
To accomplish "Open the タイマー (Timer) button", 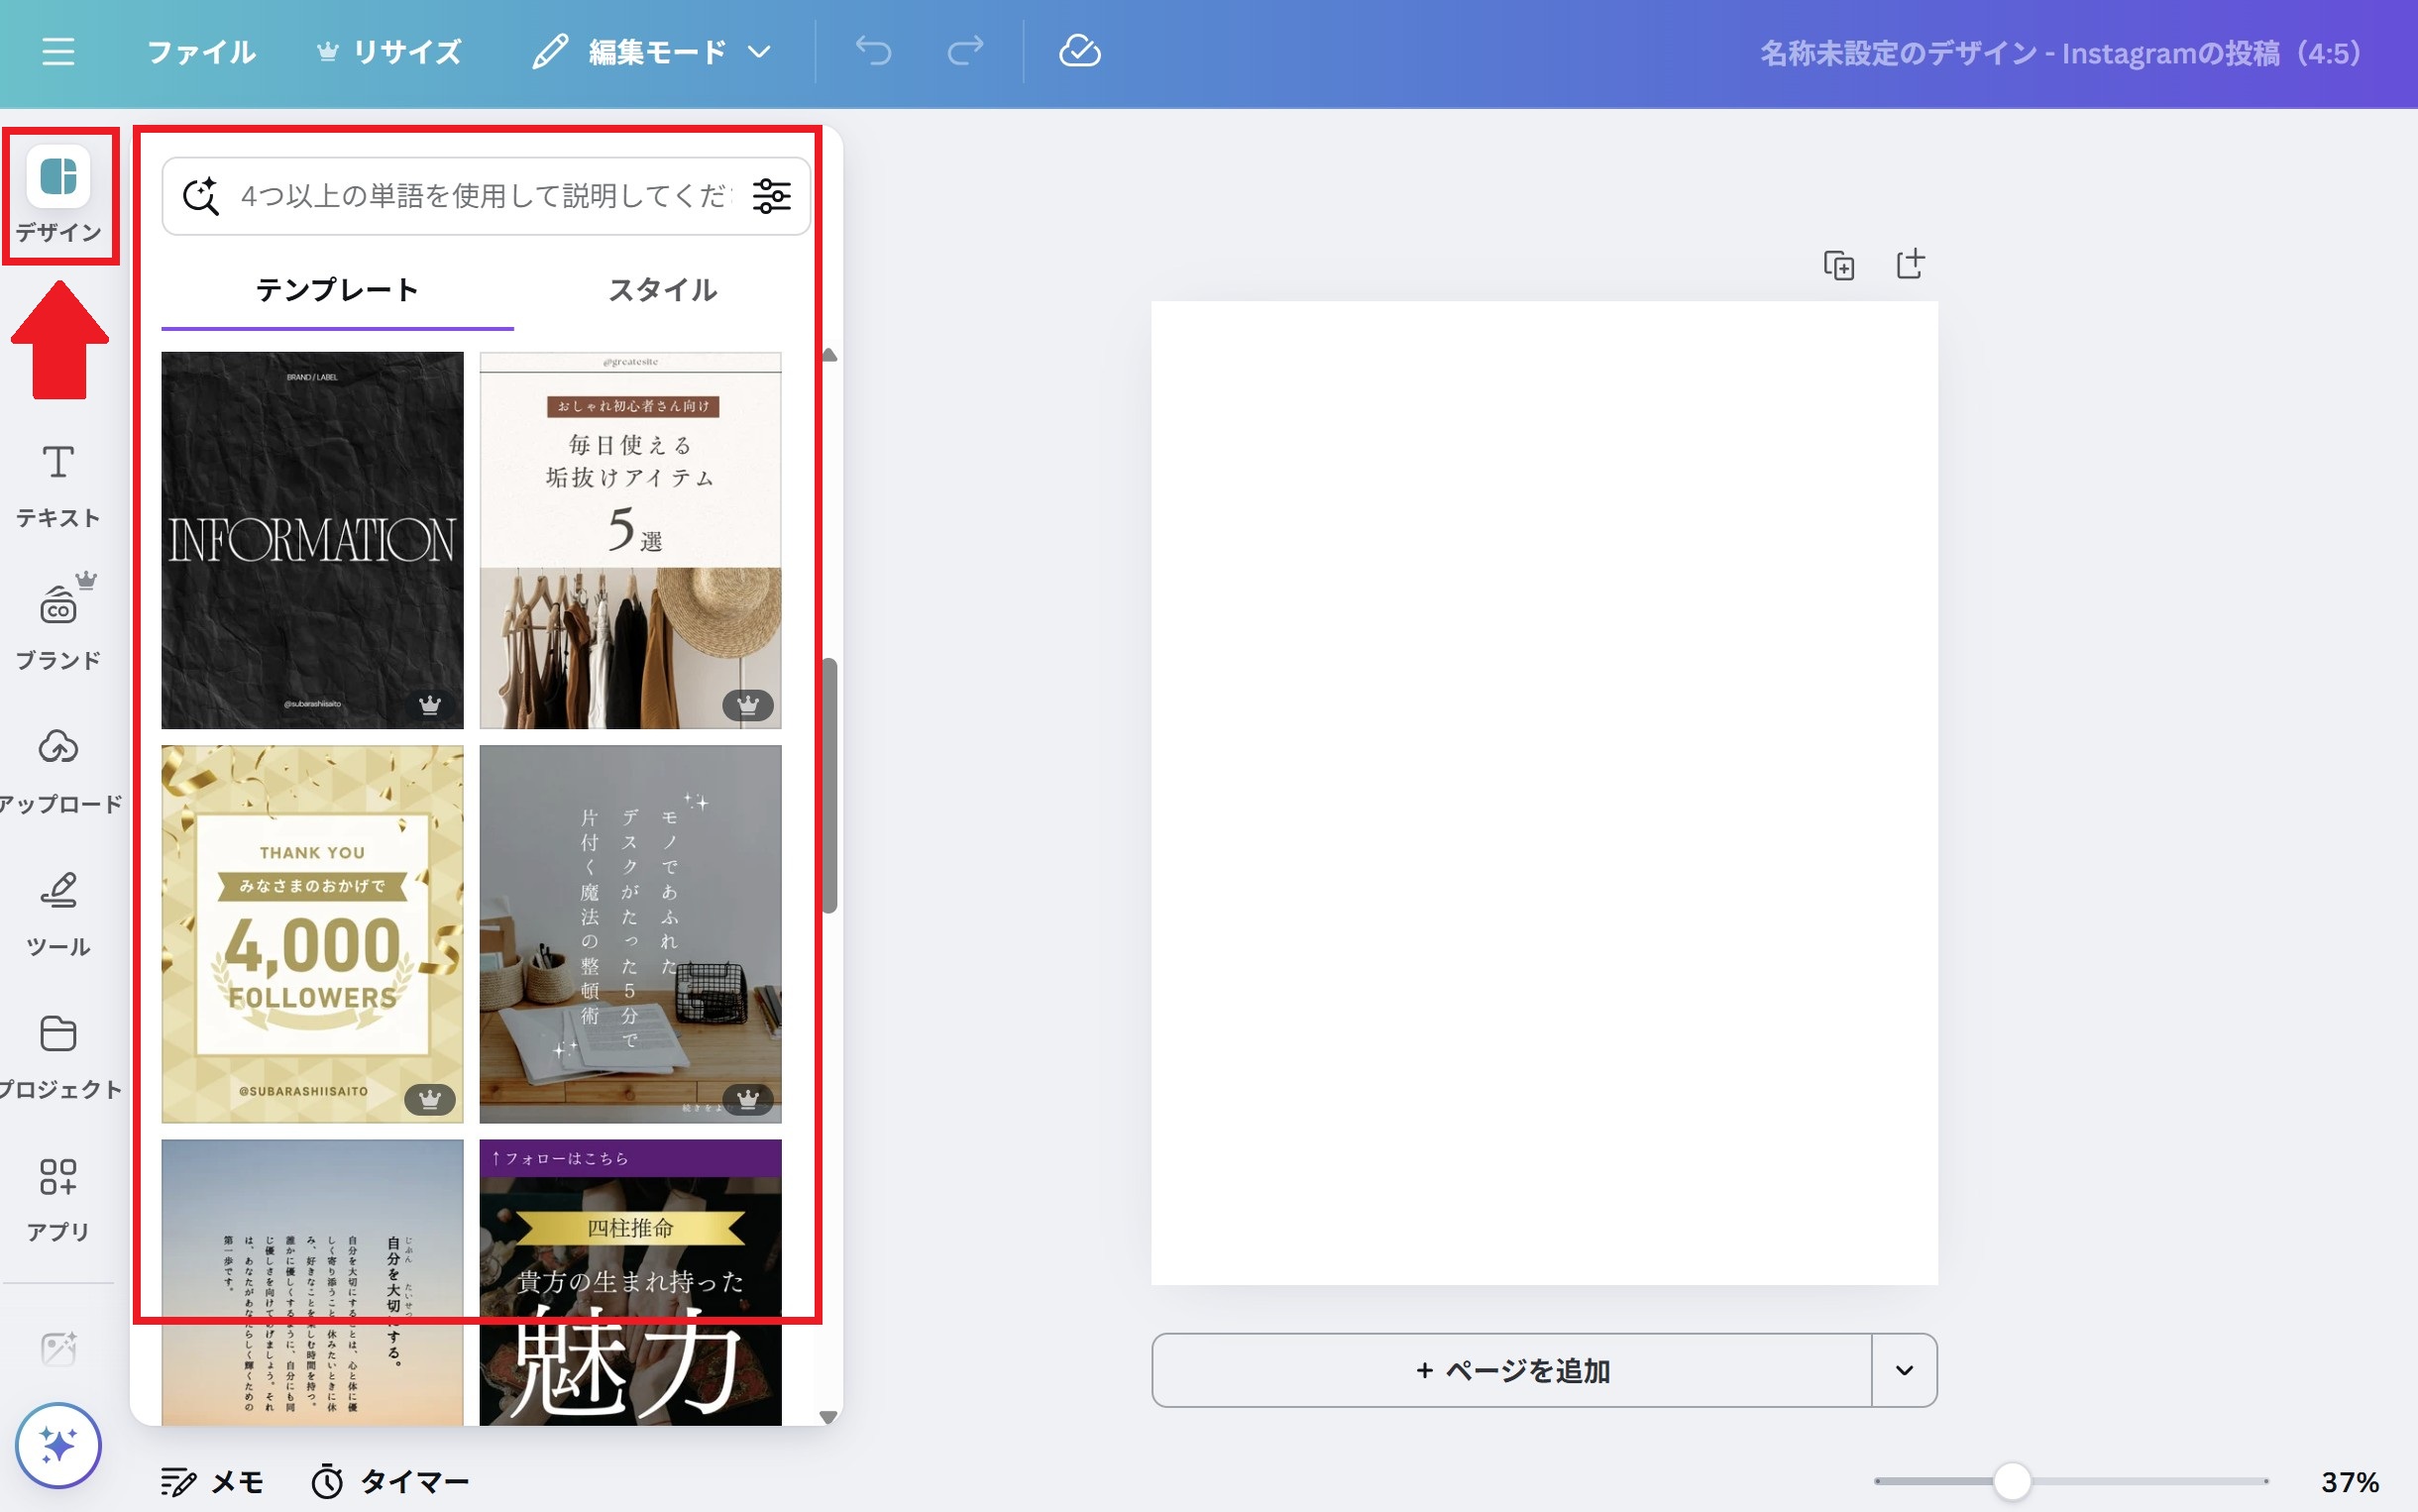I will tap(389, 1481).
